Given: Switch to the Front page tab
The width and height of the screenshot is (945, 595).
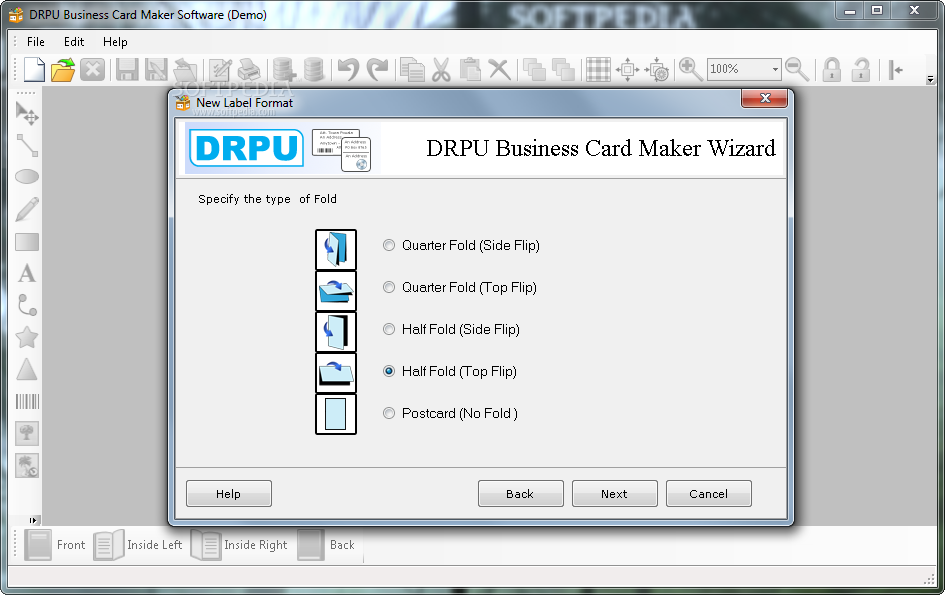Looking at the screenshot, I should pos(55,545).
